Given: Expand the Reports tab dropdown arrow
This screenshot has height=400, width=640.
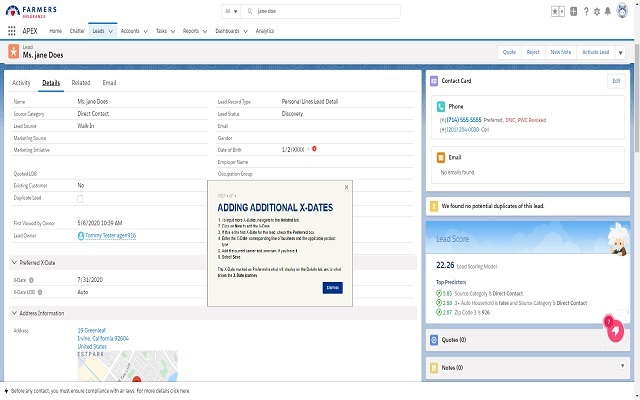Looking at the screenshot, I should click(x=205, y=31).
